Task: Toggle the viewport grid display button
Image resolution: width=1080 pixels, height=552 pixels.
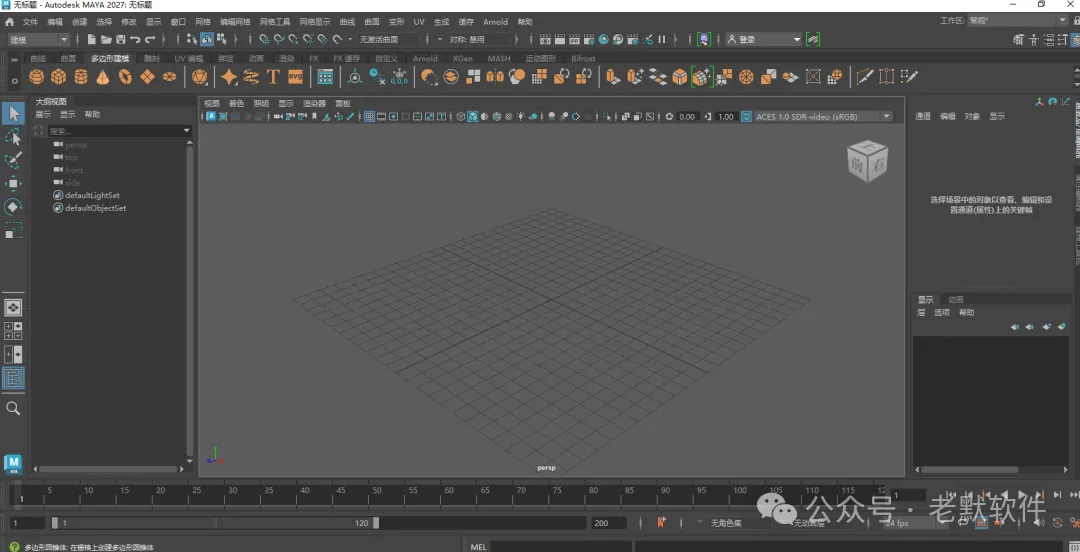Action: click(369, 117)
